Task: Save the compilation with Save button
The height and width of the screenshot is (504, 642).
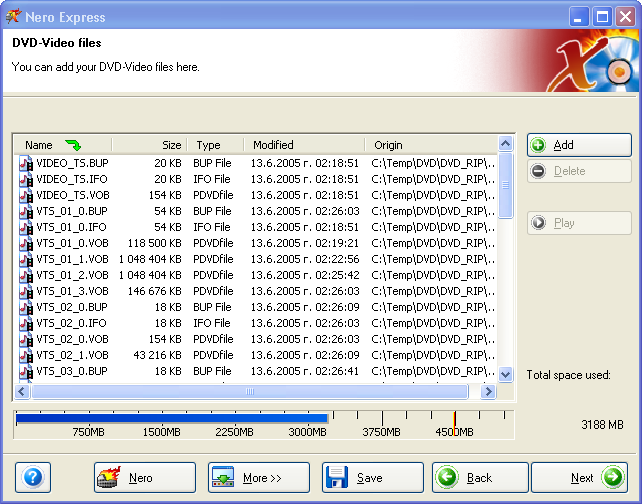Action: point(373,477)
